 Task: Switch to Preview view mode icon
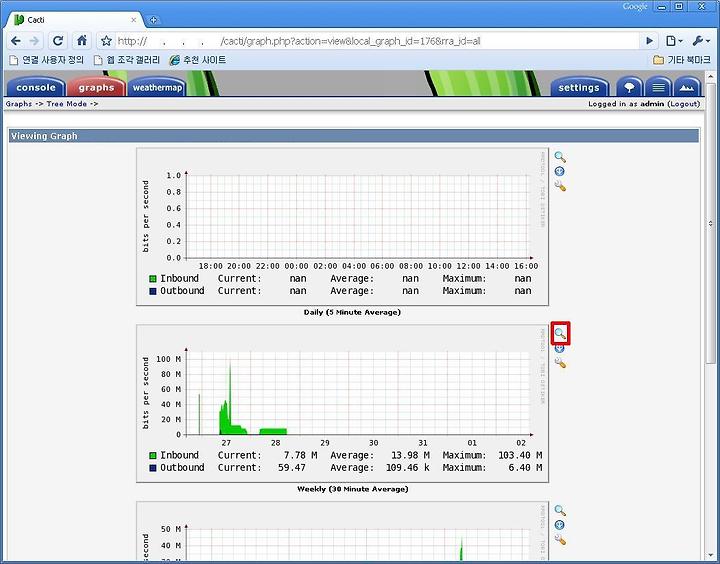[x=686, y=87]
